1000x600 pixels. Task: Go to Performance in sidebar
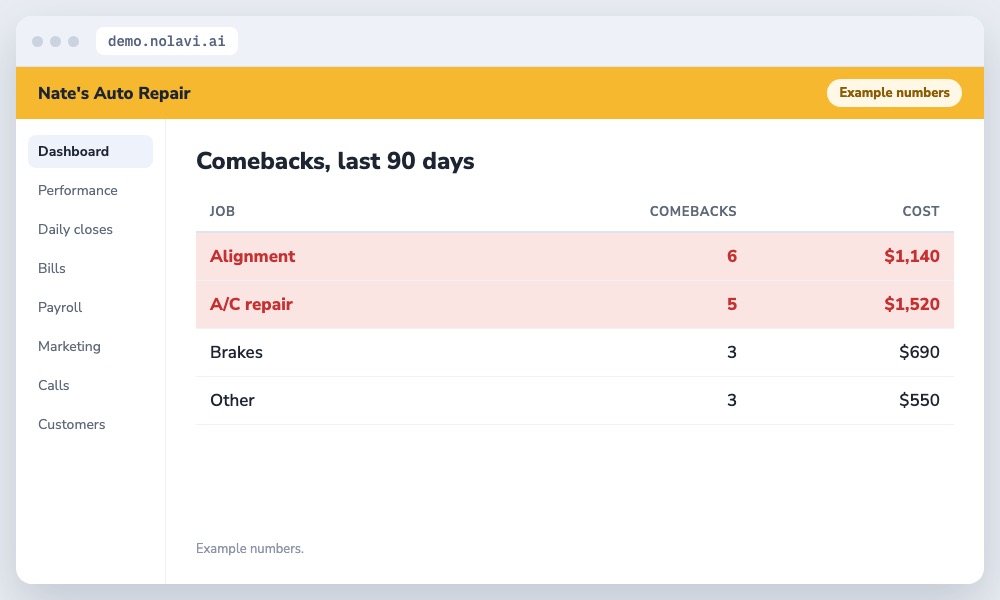point(78,190)
